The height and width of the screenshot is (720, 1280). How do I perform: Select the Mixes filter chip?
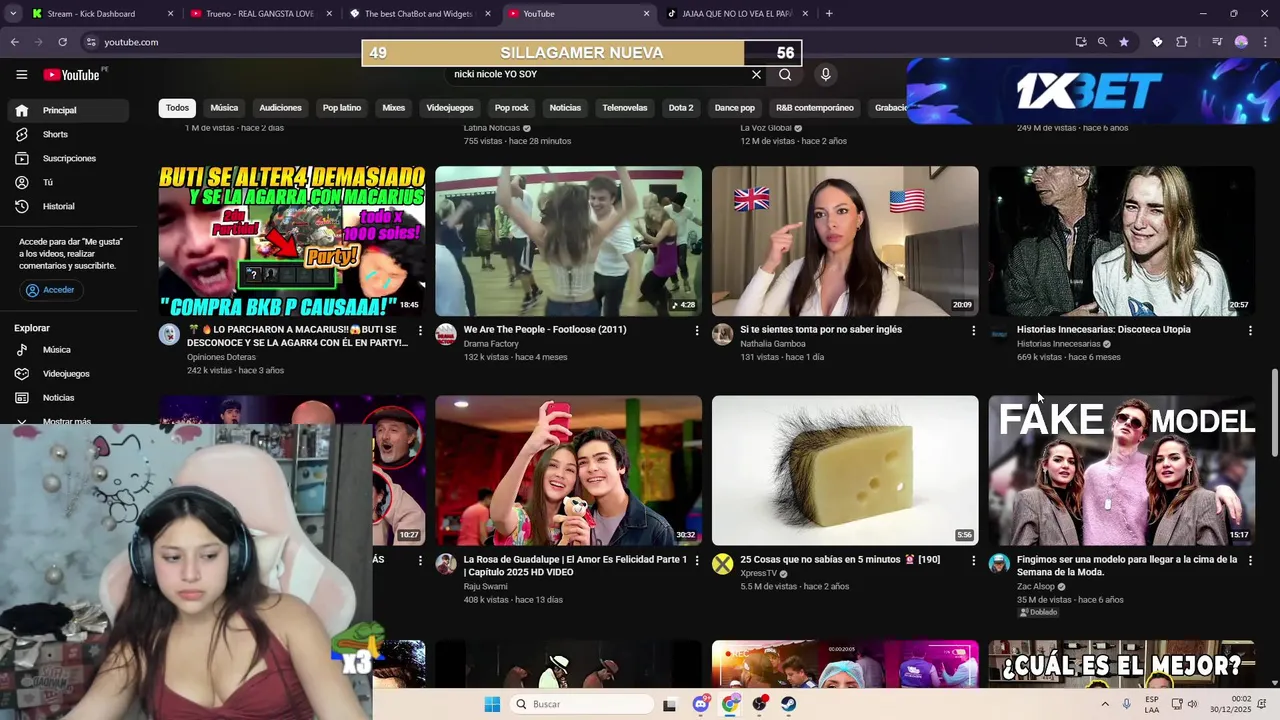click(x=394, y=108)
